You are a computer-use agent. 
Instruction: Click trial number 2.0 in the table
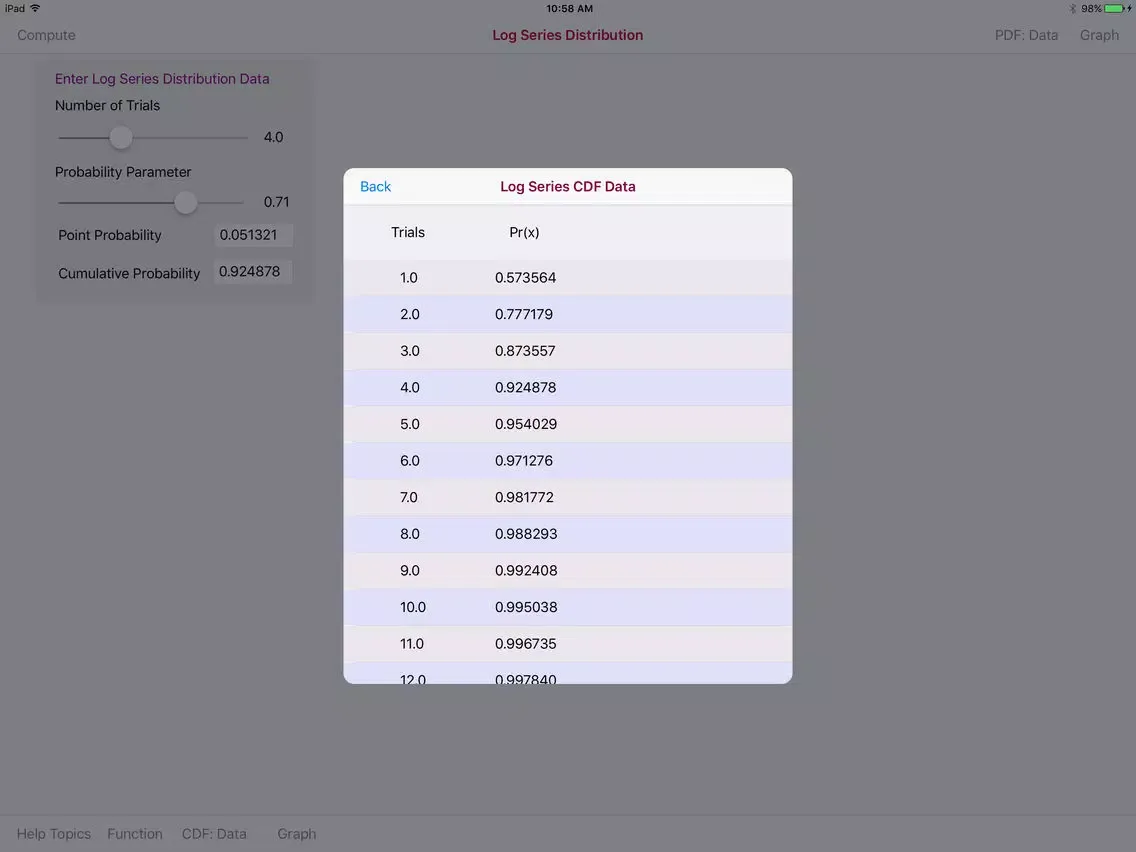click(409, 314)
